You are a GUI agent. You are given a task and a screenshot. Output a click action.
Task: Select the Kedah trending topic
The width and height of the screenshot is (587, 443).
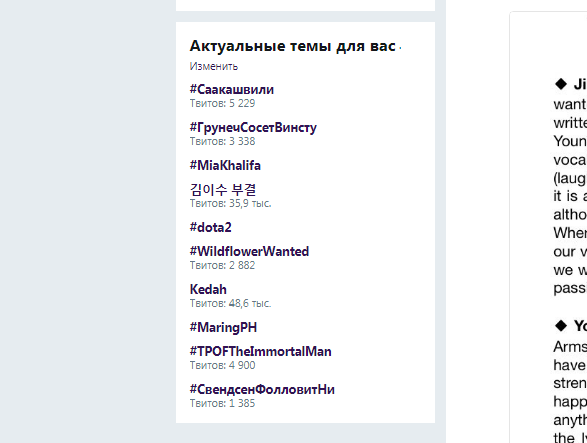point(208,289)
